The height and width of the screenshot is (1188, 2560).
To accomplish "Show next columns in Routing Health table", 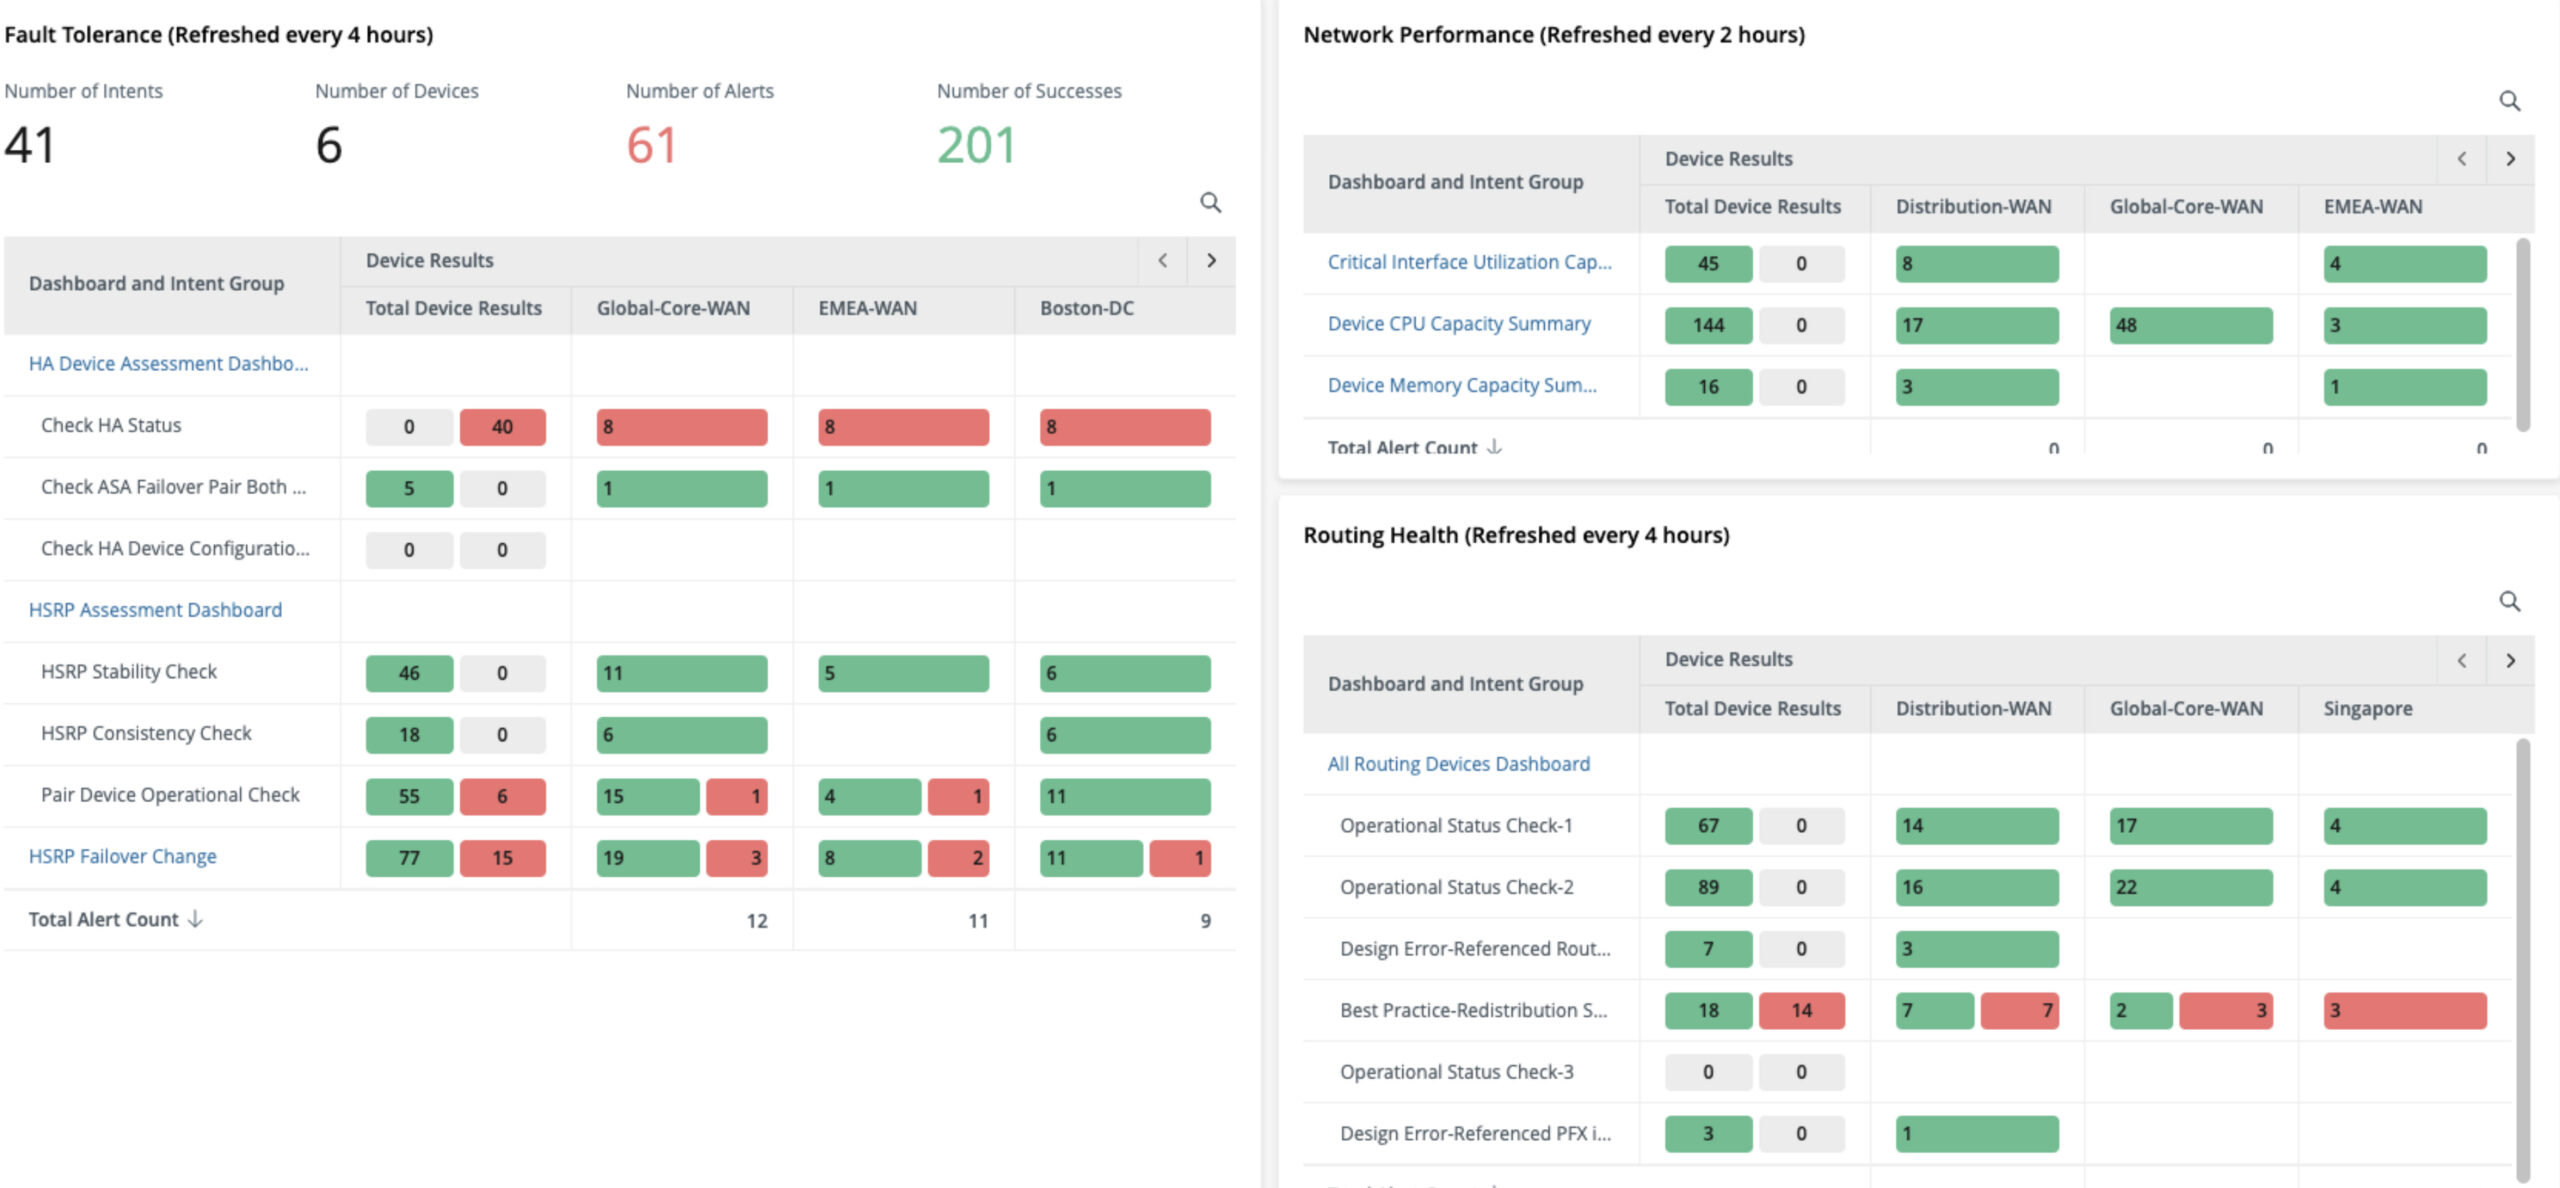I will 2510,661.
